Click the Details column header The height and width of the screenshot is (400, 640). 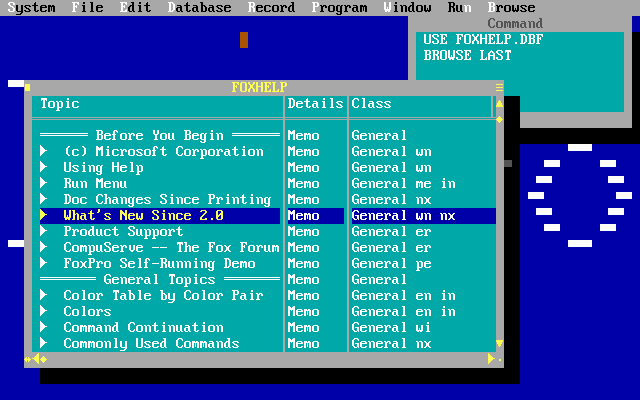(x=315, y=104)
